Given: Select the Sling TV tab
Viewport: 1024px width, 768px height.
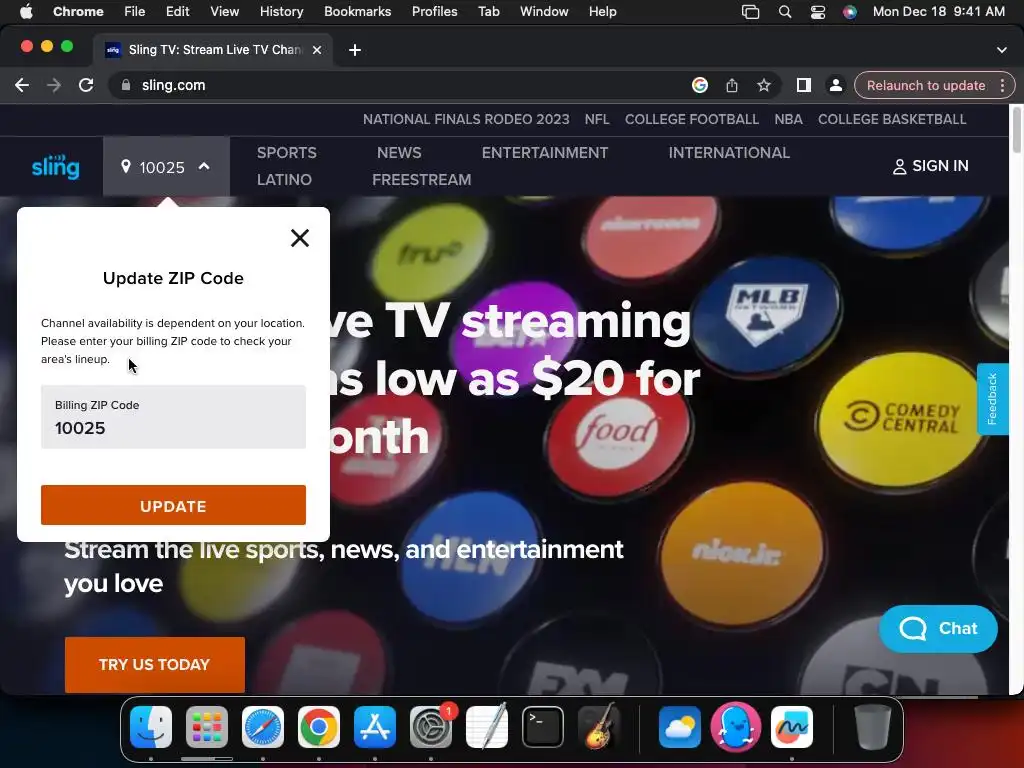Looking at the screenshot, I should (x=212, y=50).
